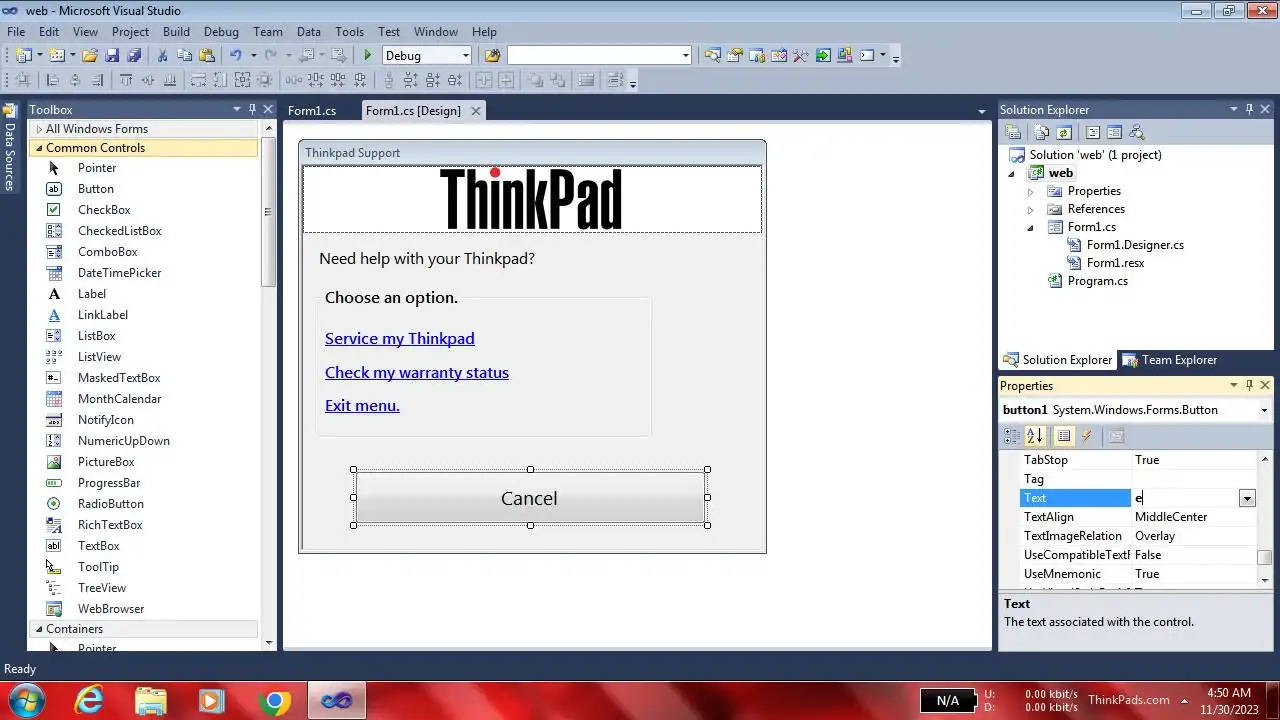Collapse the Form1.cs tree node
Image resolution: width=1280 pixels, height=720 pixels.
point(1031,227)
